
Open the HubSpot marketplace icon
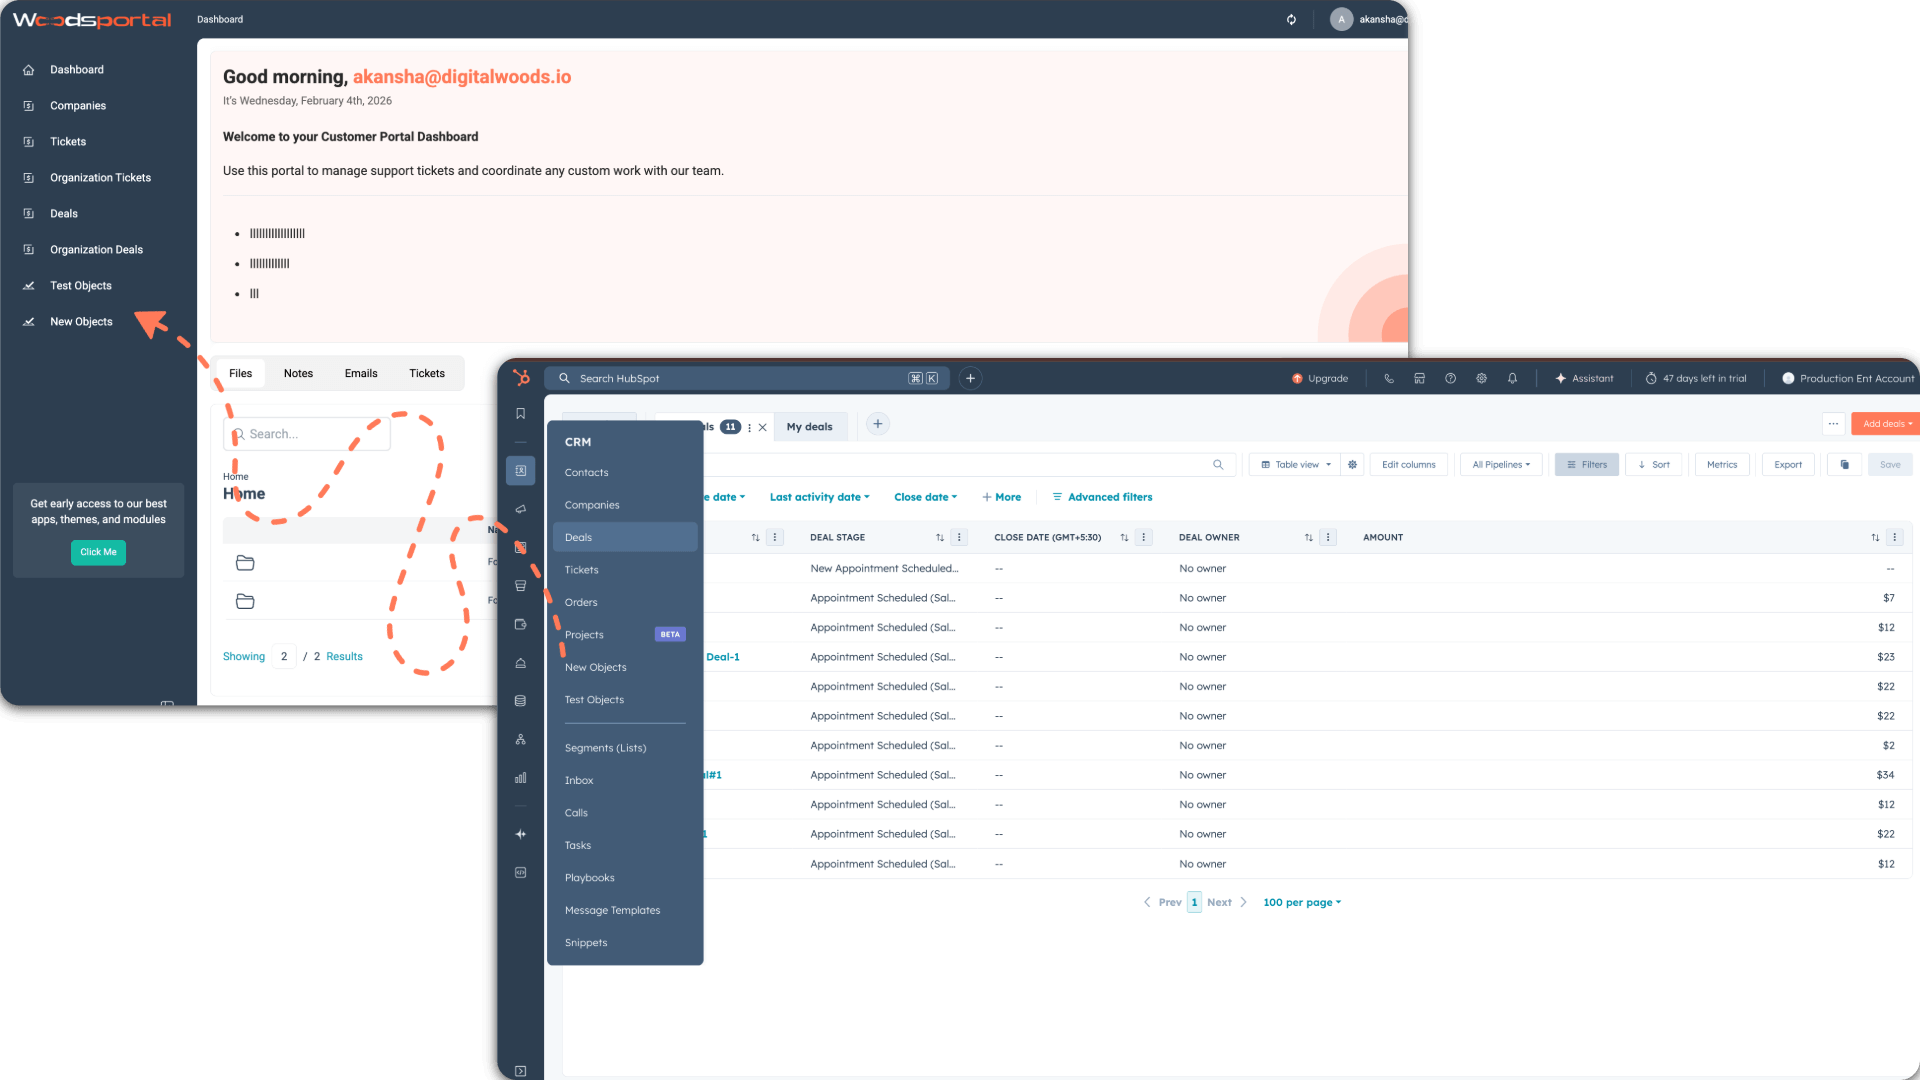pos(1419,378)
